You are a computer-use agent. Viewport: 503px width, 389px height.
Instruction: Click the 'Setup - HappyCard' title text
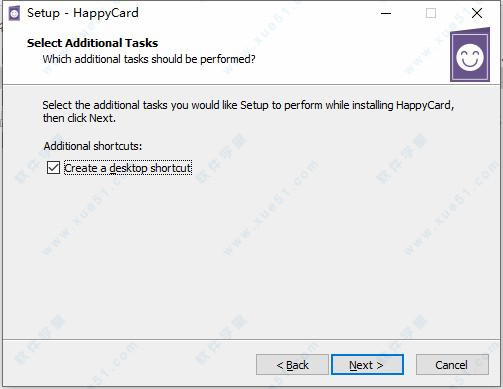[x=83, y=13]
